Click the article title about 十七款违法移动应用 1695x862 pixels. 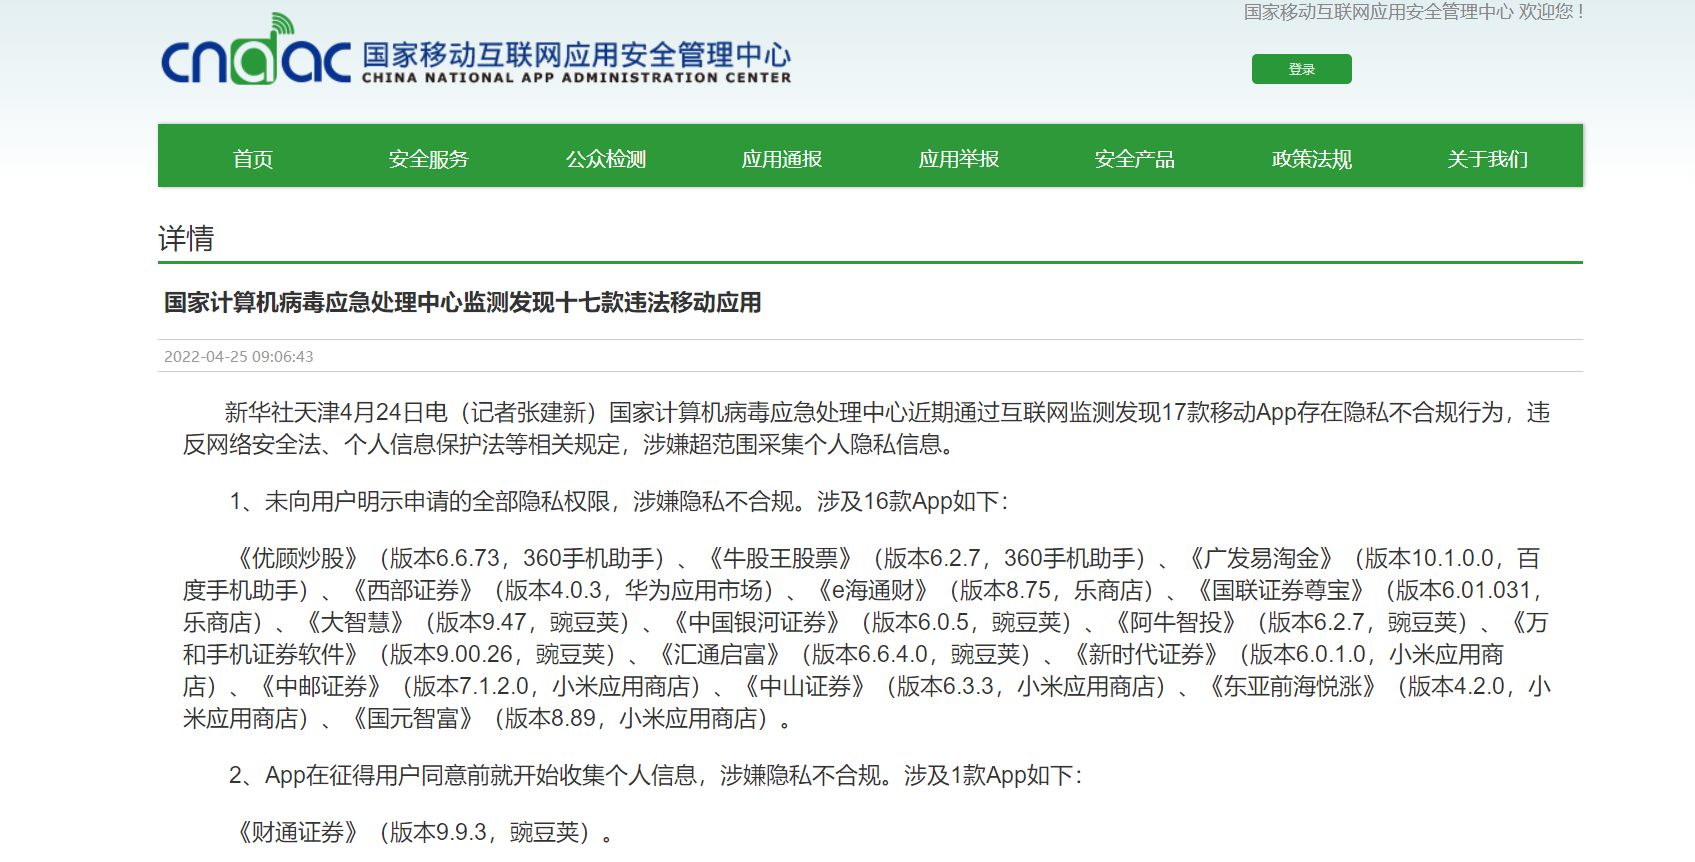[463, 302]
